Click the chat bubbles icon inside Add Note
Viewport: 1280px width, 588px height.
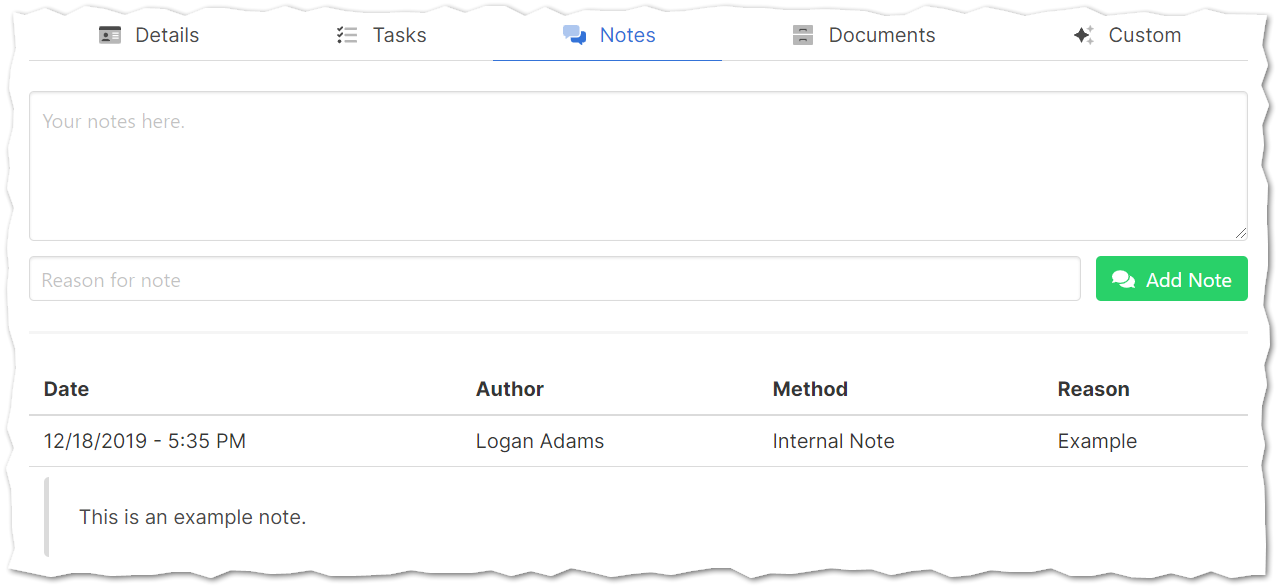pyautogui.click(x=1123, y=279)
